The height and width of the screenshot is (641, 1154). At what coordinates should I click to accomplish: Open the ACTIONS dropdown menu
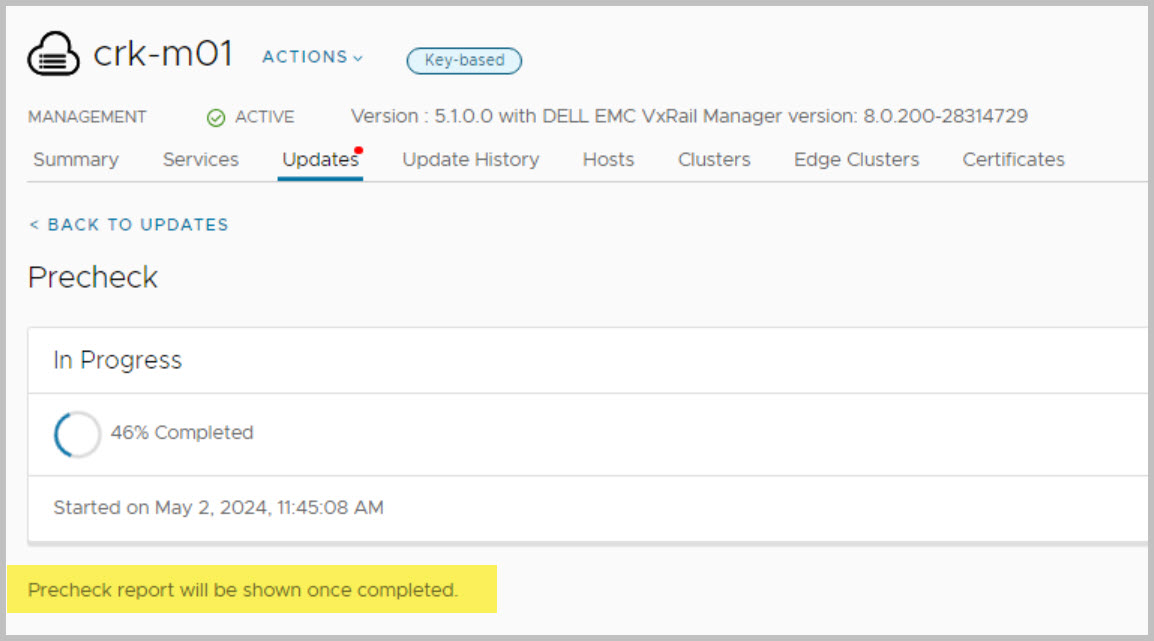pos(312,58)
